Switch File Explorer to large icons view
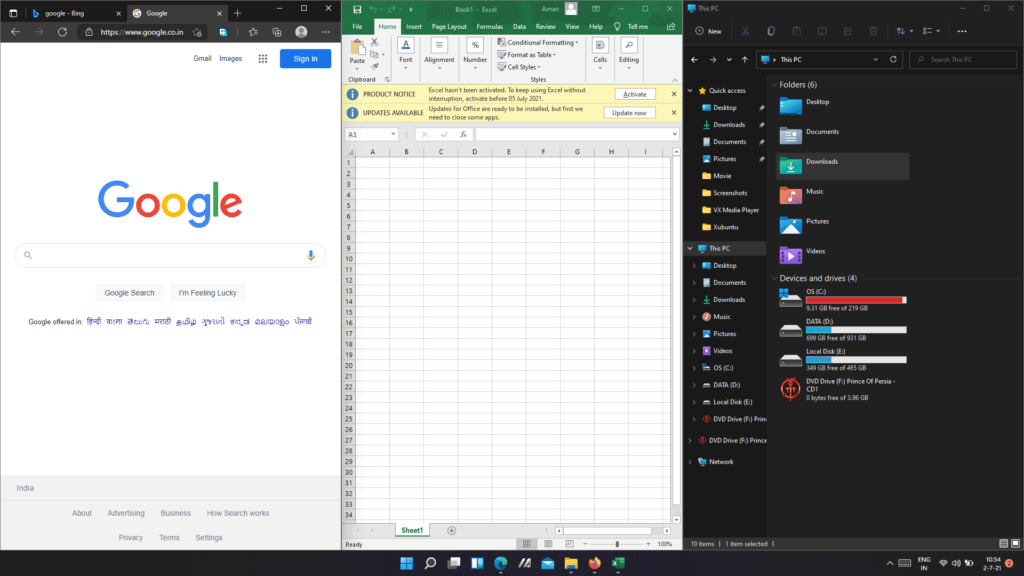 pyautogui.click(x=1016, y=543)
